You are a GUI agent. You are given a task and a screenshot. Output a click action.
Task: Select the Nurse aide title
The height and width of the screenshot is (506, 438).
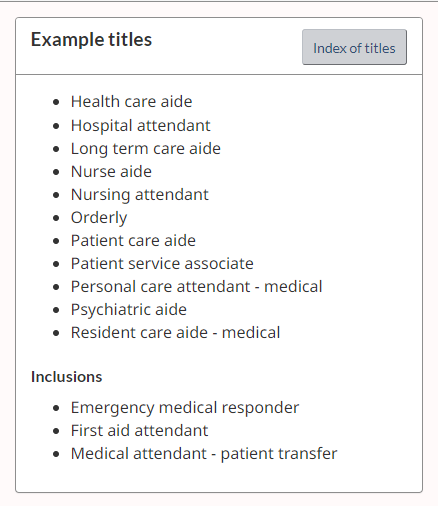click(111, 172)
